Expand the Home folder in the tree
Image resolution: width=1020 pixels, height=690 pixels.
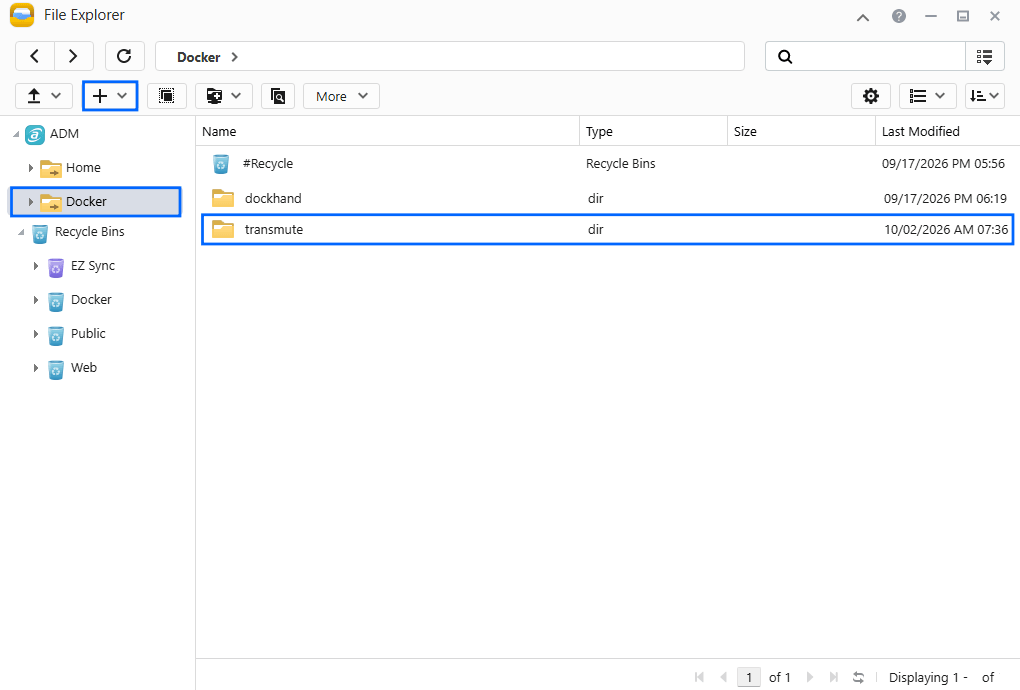(x=31, y=168)
